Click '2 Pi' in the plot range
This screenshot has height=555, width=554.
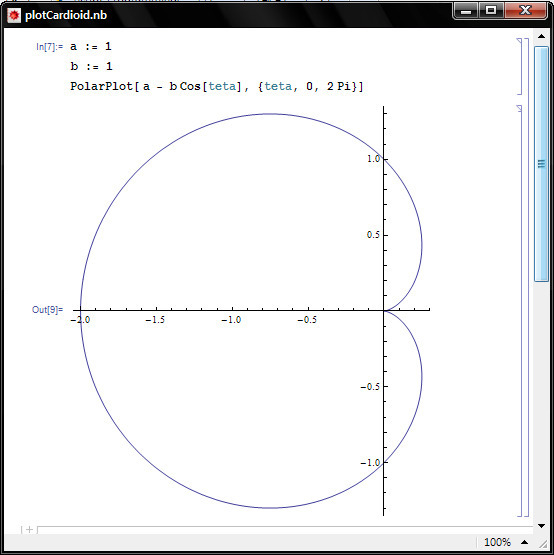[339, 86]
